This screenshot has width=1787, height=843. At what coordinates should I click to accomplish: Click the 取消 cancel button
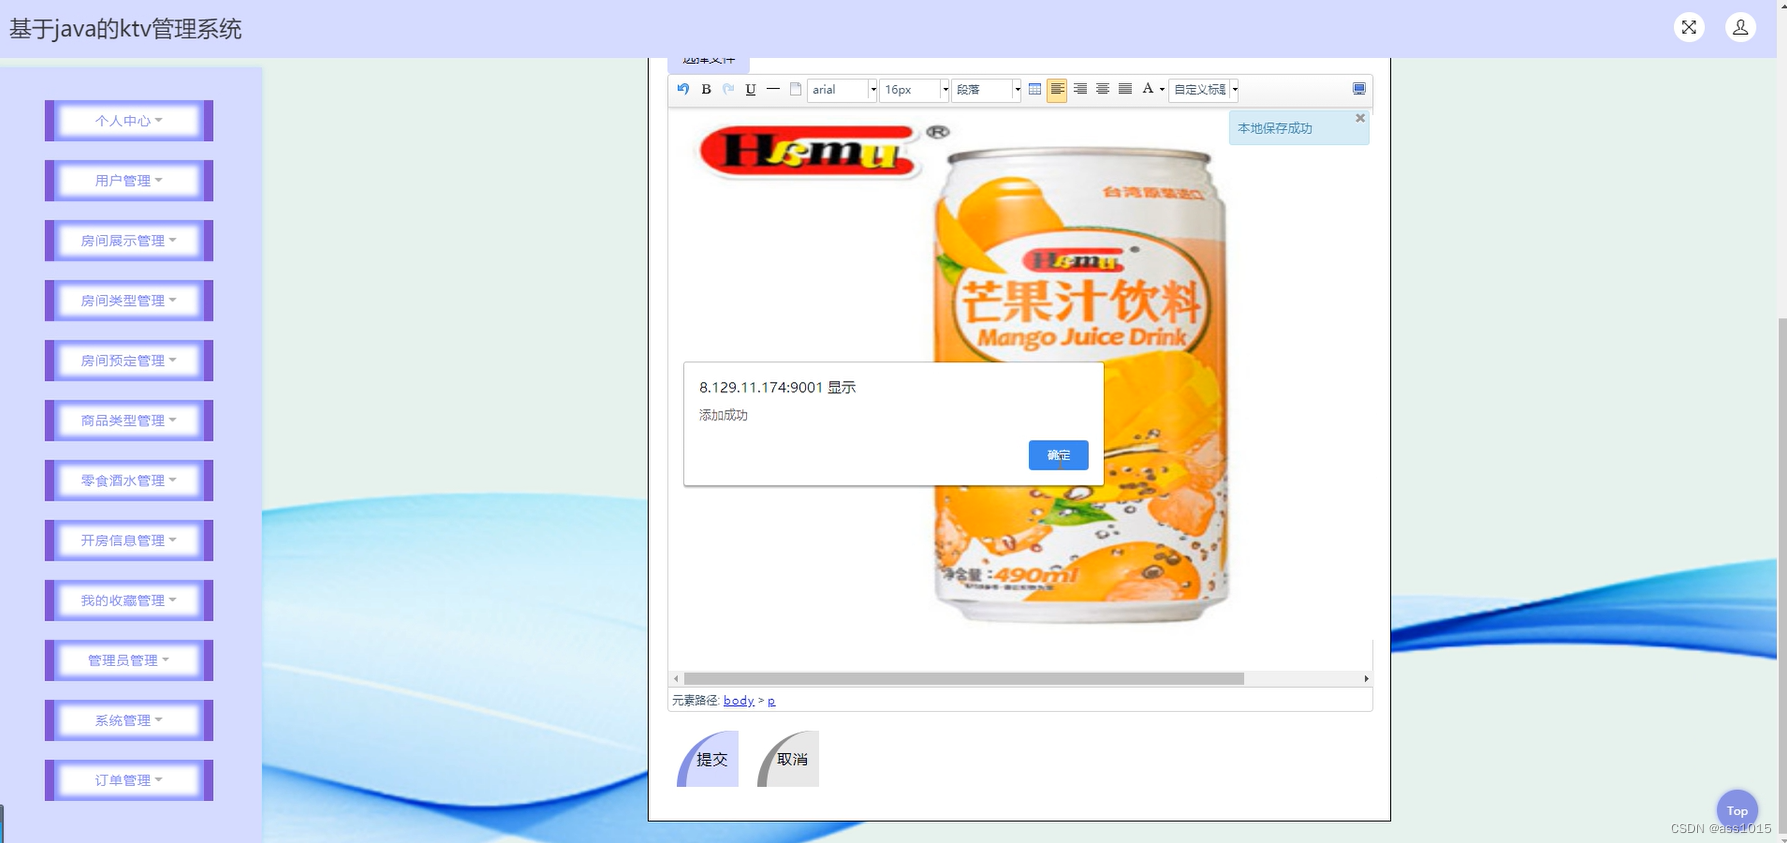click(788, 759)
